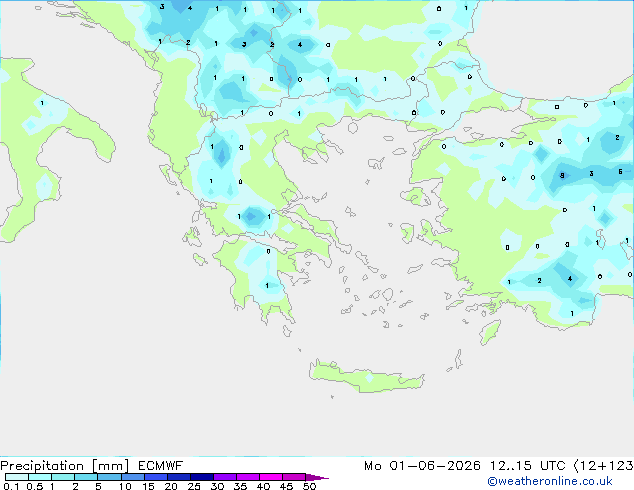The height and width of the screenshot is (490, 634).
Task: Click the legend label '30'
Action: (218, 486)
